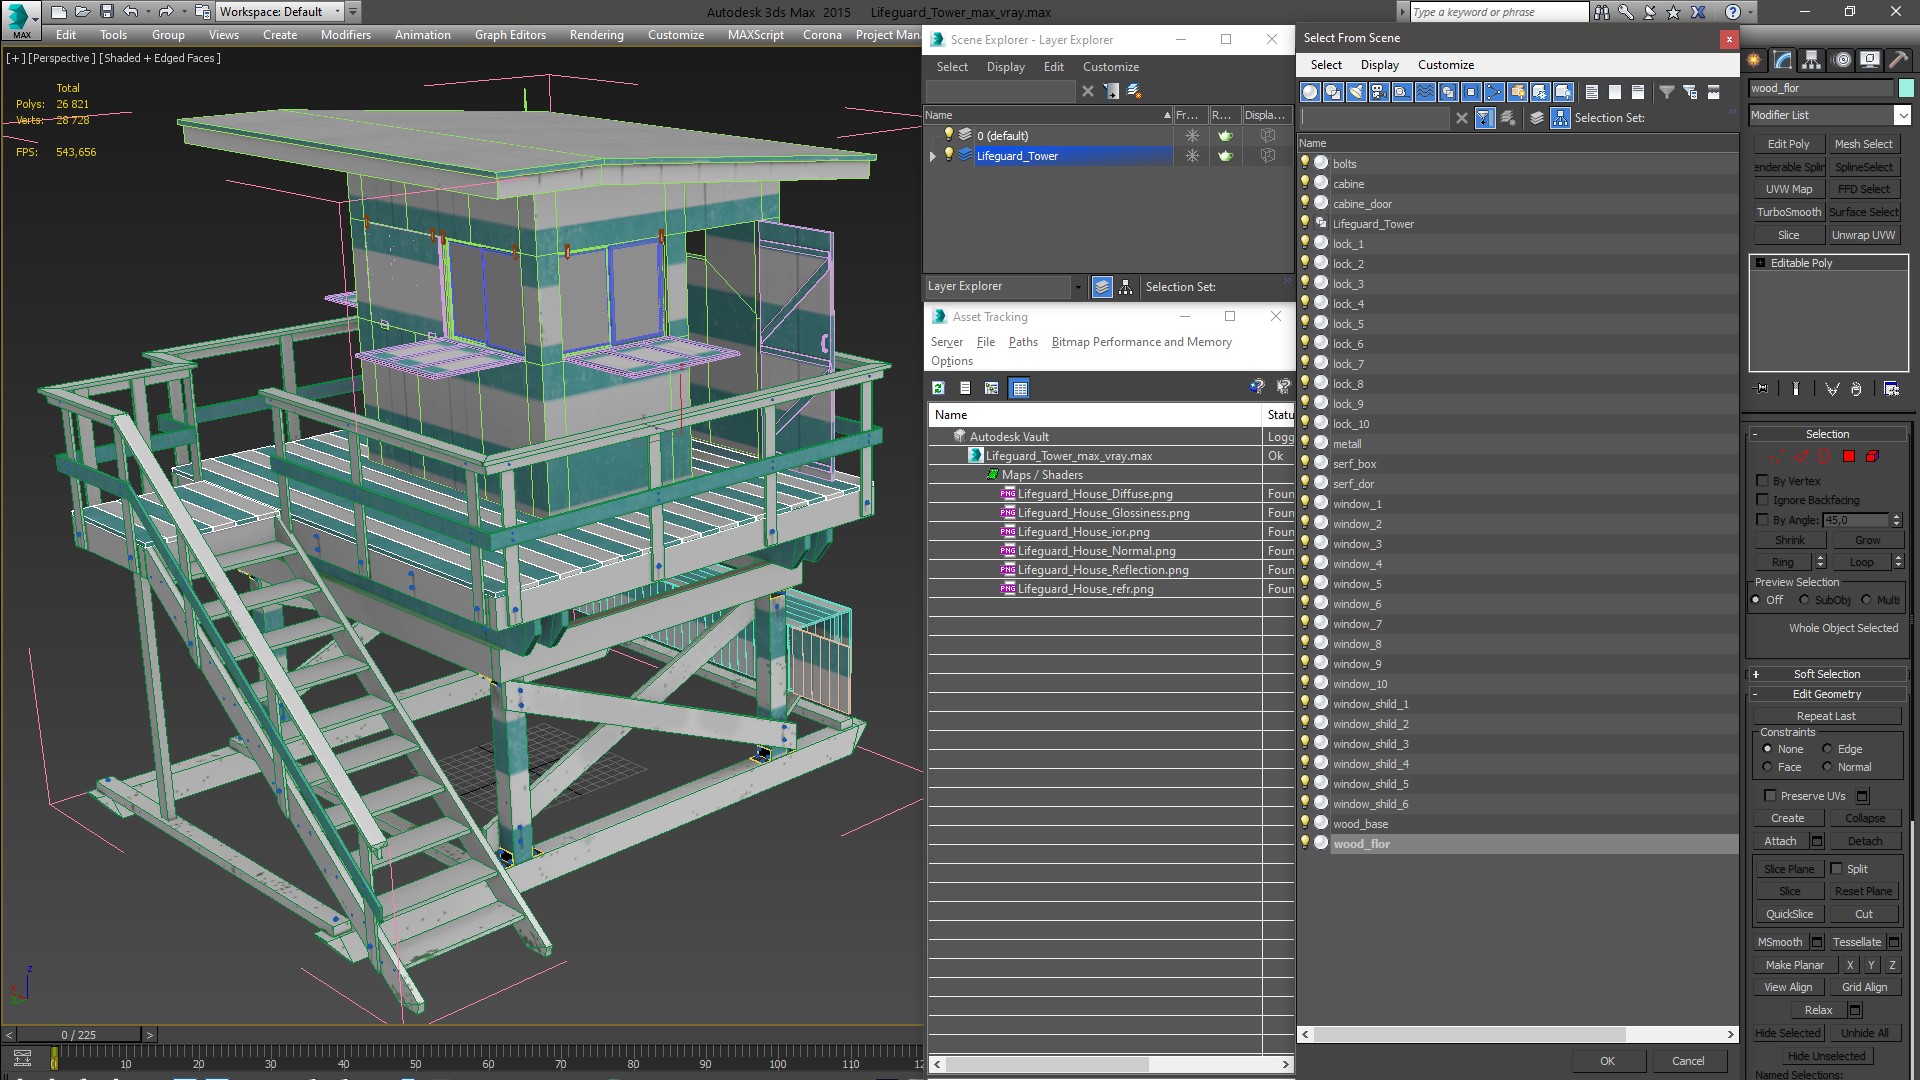The width and height of the screenshot is (1920, 1080).
Task: Expand the Lifeguard_Tower layer tree
Action: point(933,156)
